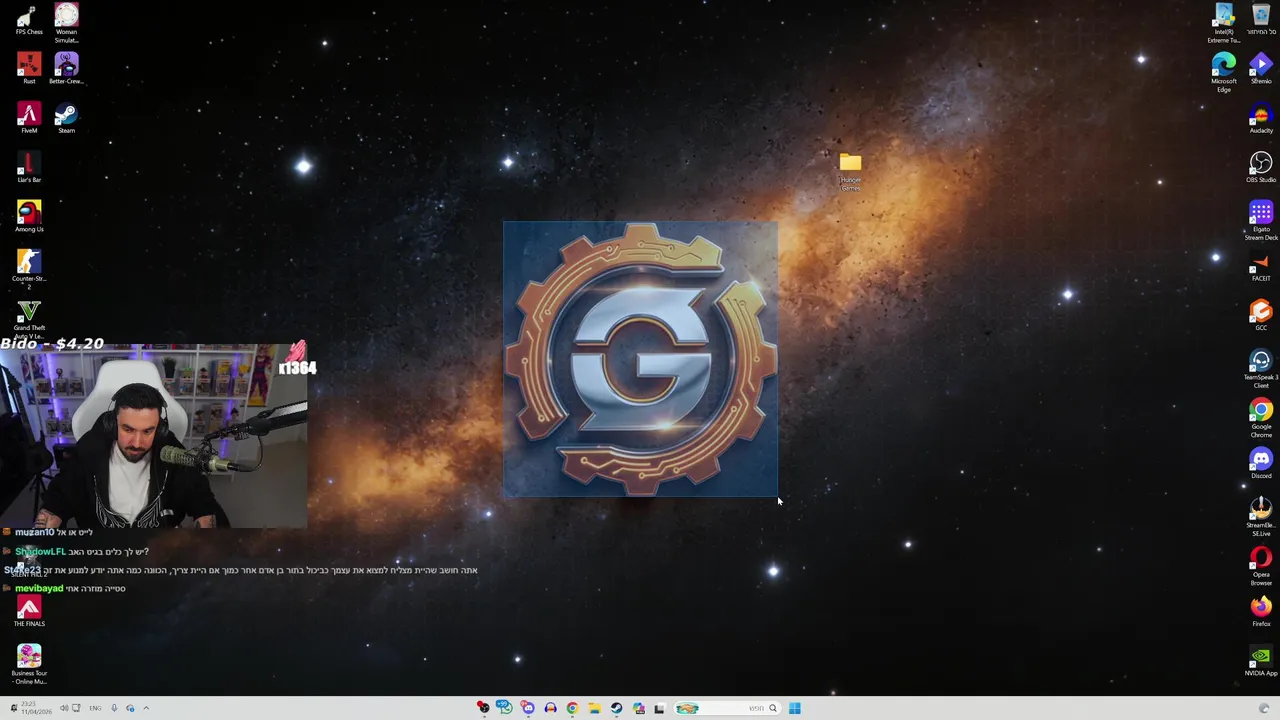Open the FPS Chess desktop shortcut
This screenshot has height=720, width=1280.
point(29,19)
